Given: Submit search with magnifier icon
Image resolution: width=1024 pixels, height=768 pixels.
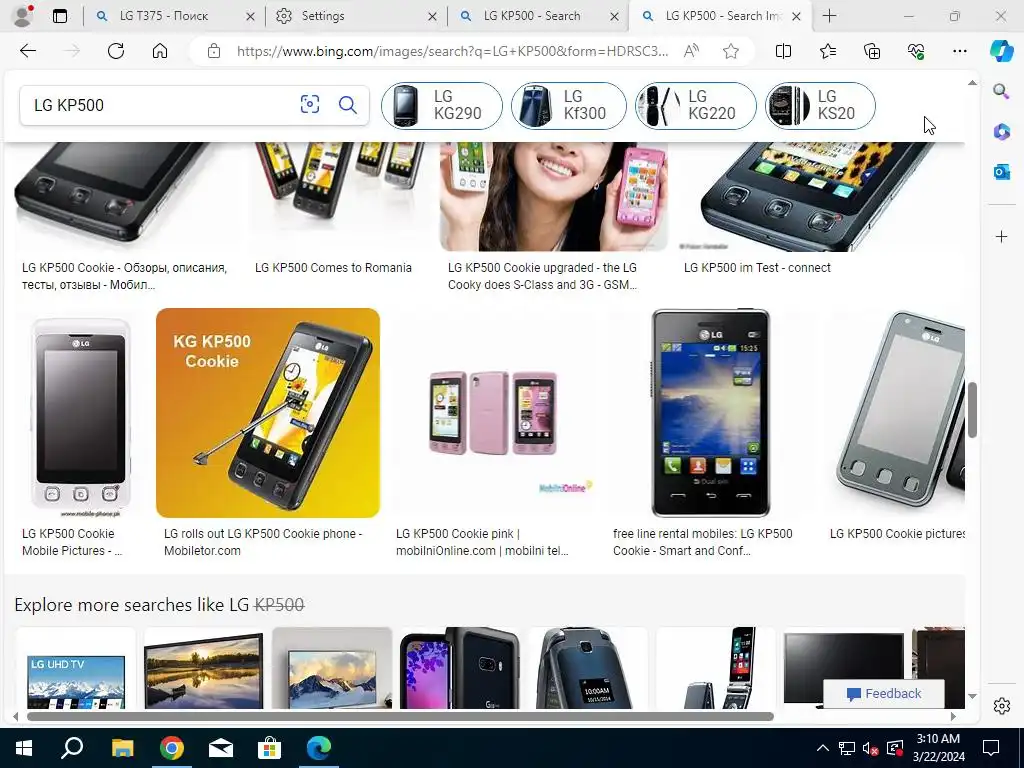Looking at the screenshot, I should coord(347,104).
